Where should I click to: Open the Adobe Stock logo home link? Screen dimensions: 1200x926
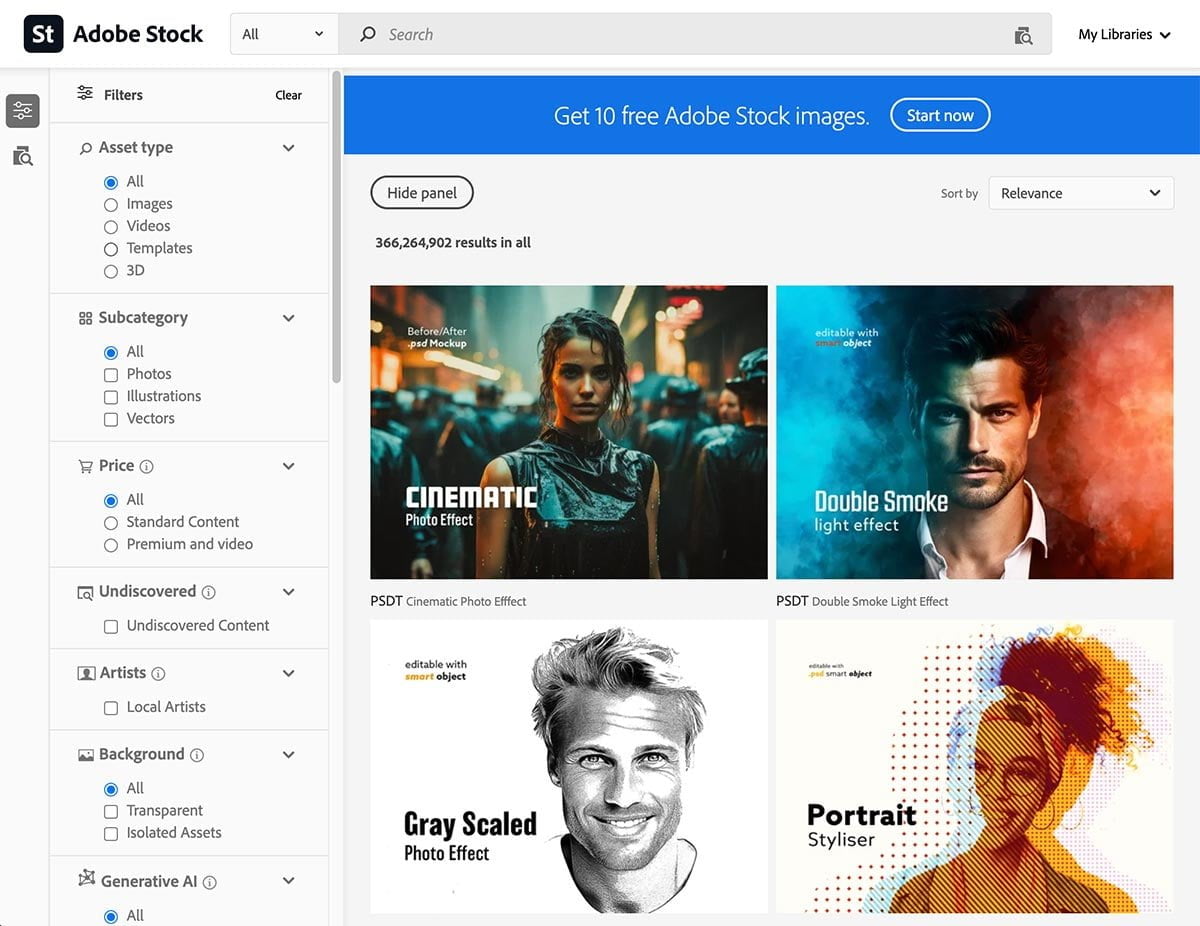[113, 34]
